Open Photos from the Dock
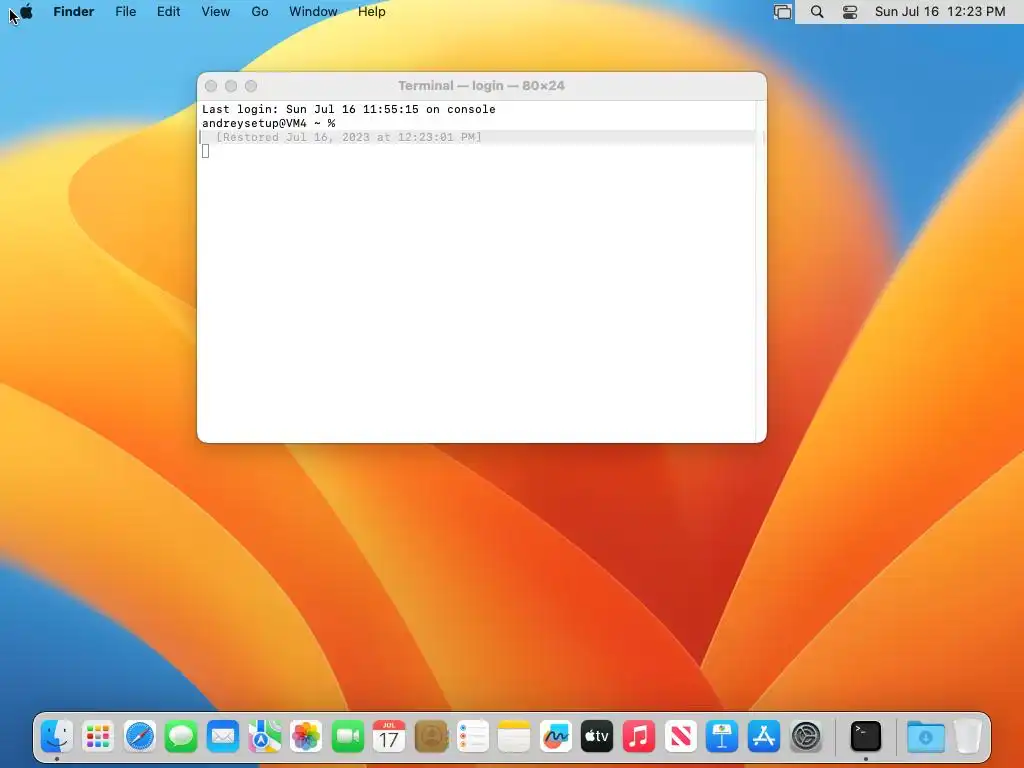Image resolution: width=1024 pixels, height=768 pixels. click(x=306, y=737)
